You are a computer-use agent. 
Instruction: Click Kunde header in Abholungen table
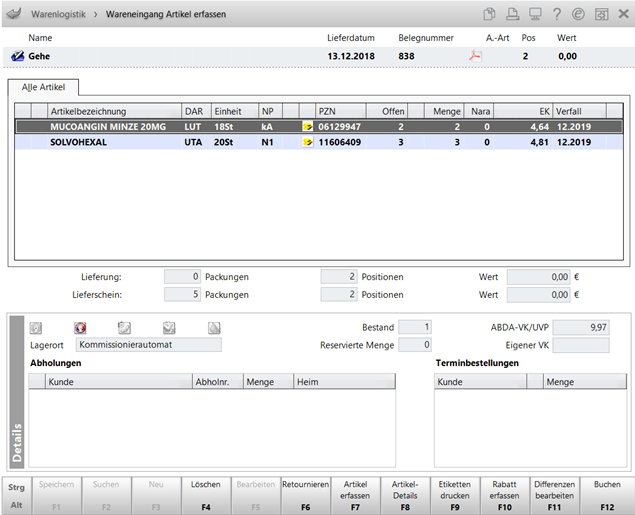[118, 381]
